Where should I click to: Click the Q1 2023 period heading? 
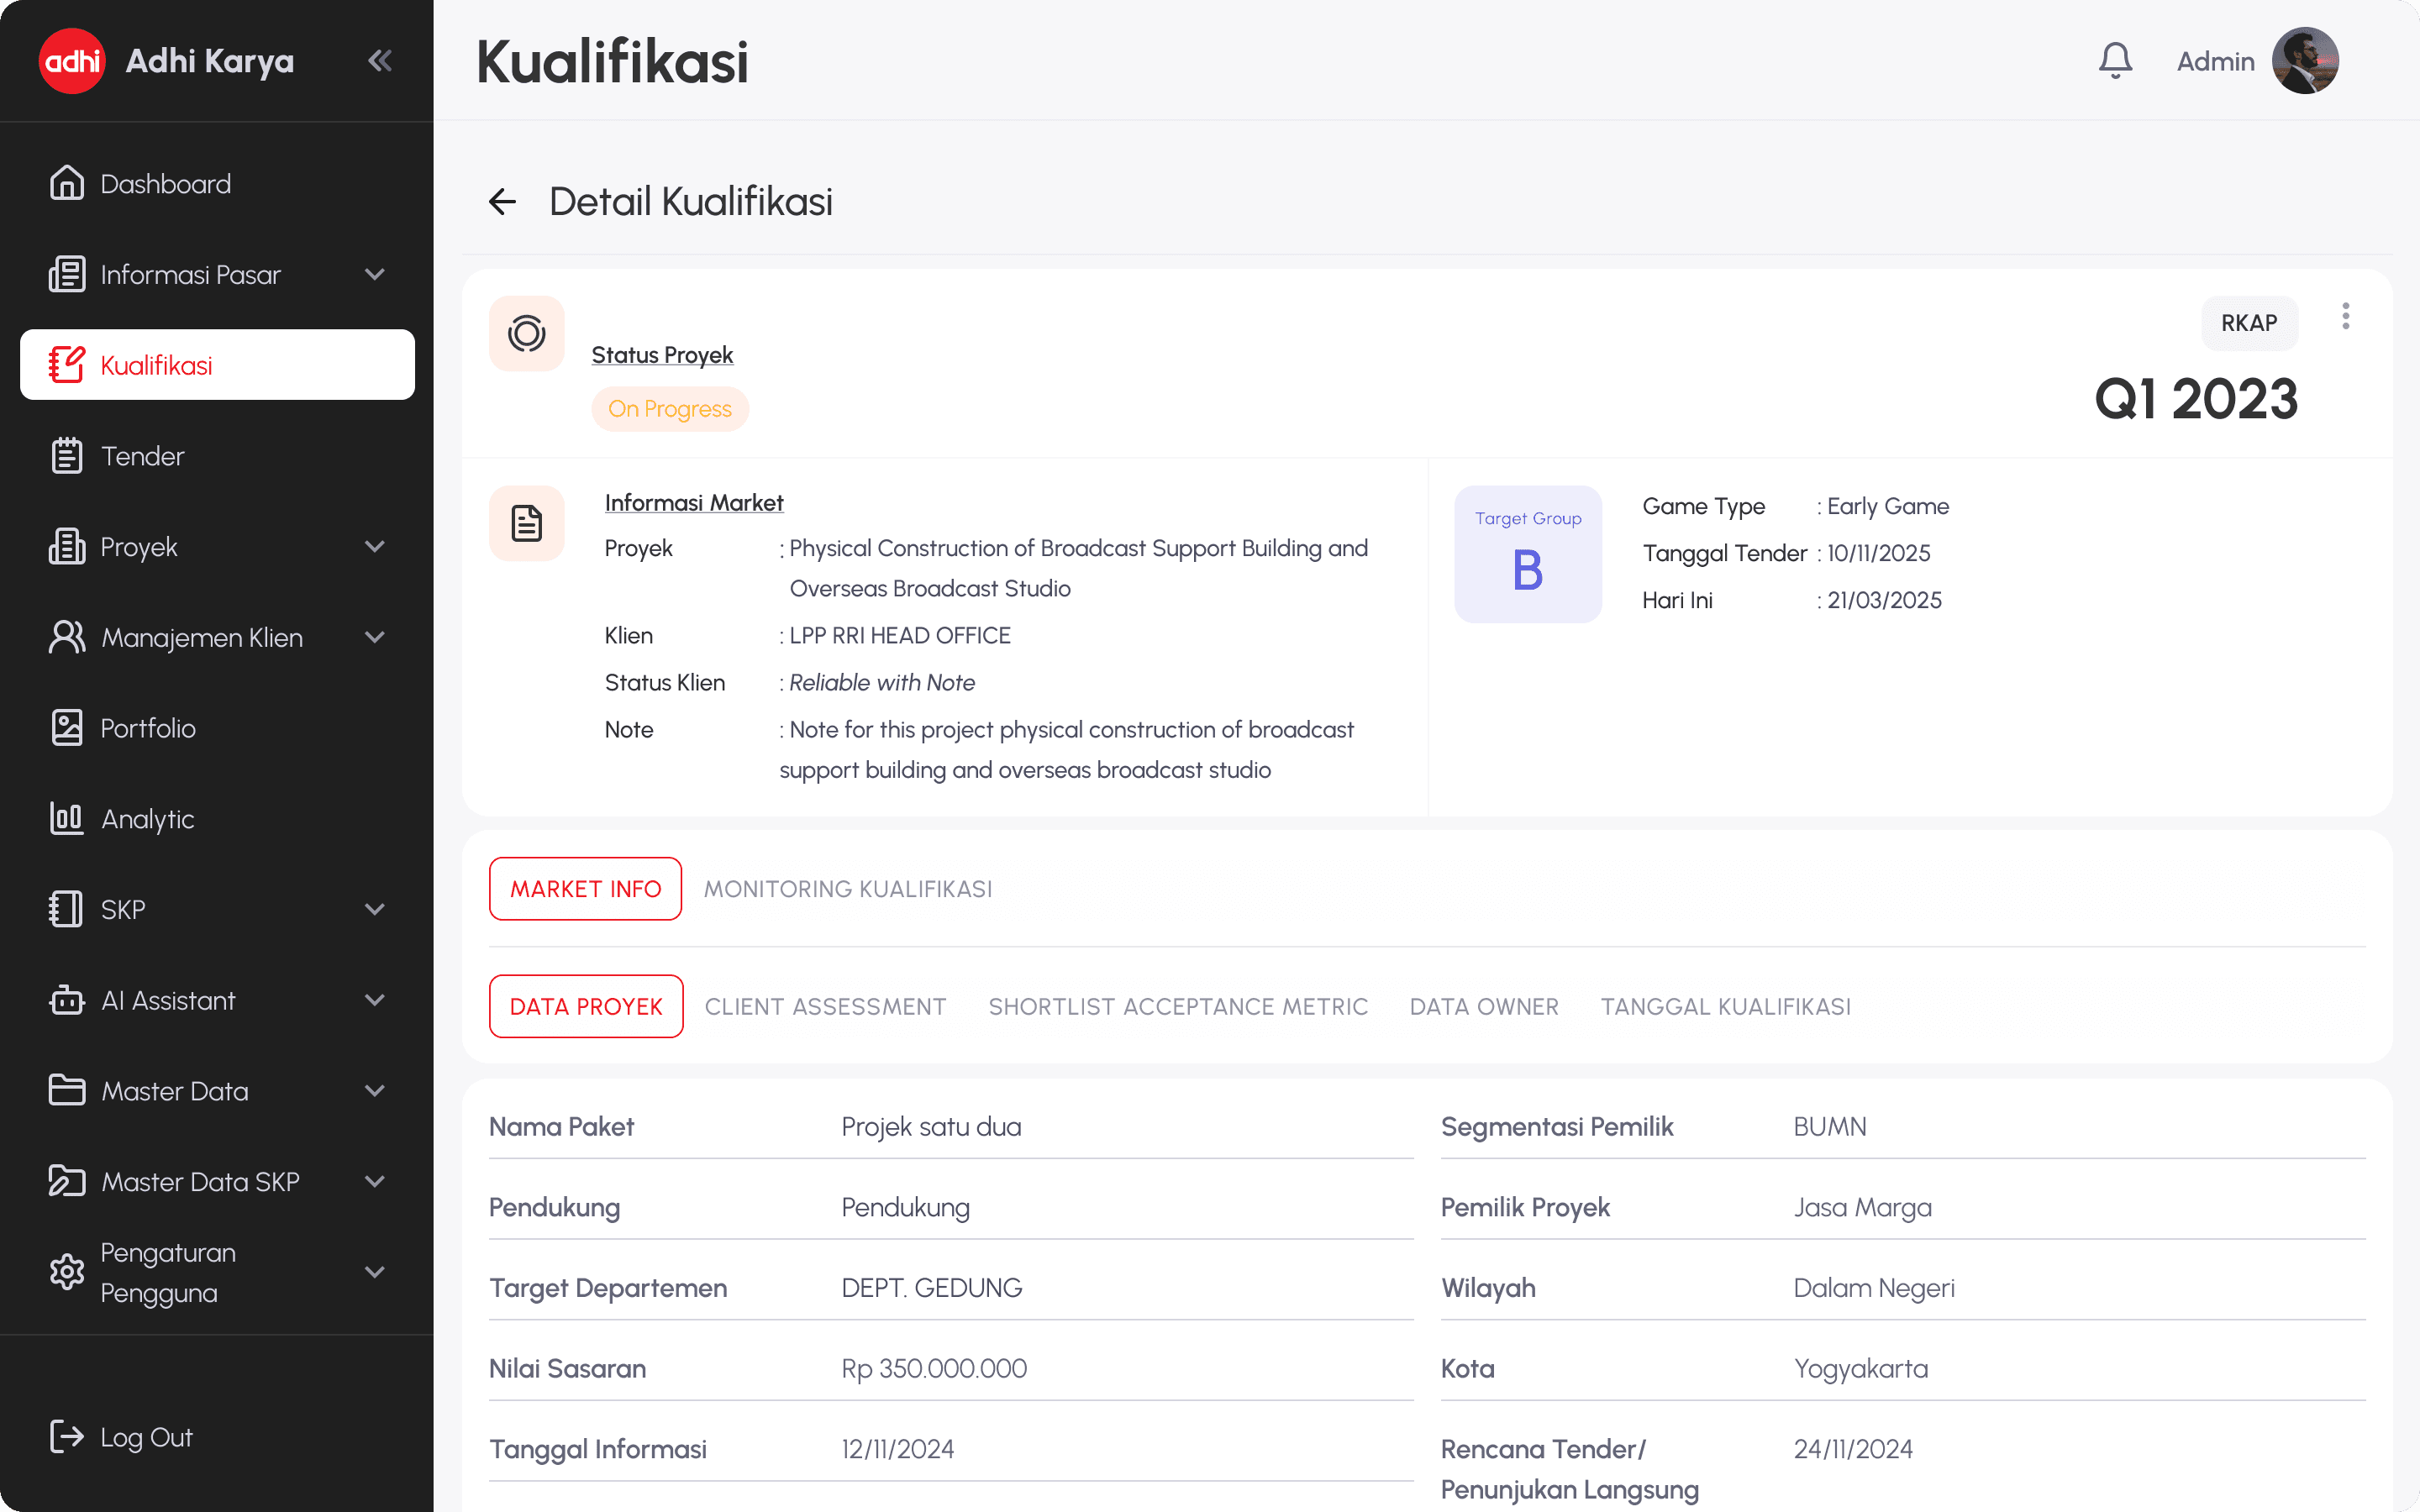coord(2196,399)
